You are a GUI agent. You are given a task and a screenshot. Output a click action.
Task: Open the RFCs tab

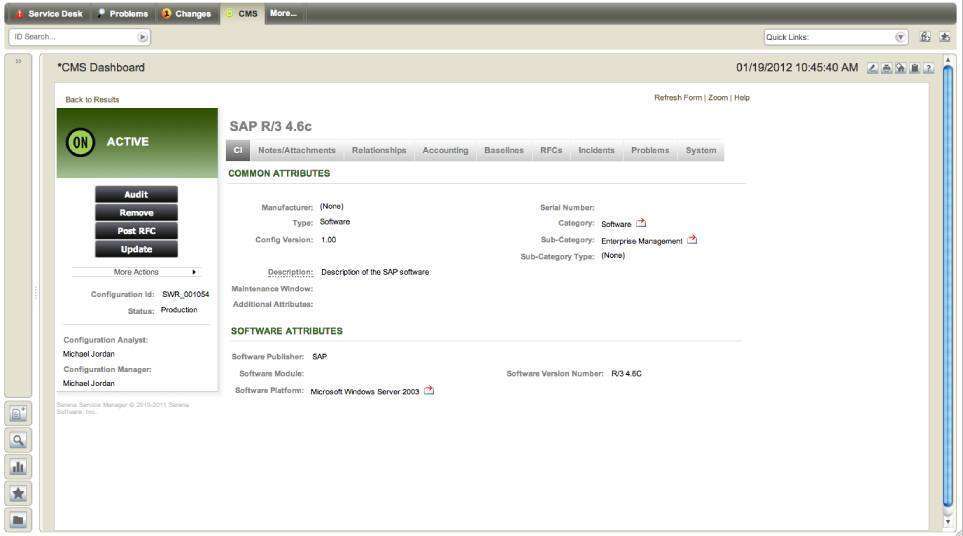point(551,150)
